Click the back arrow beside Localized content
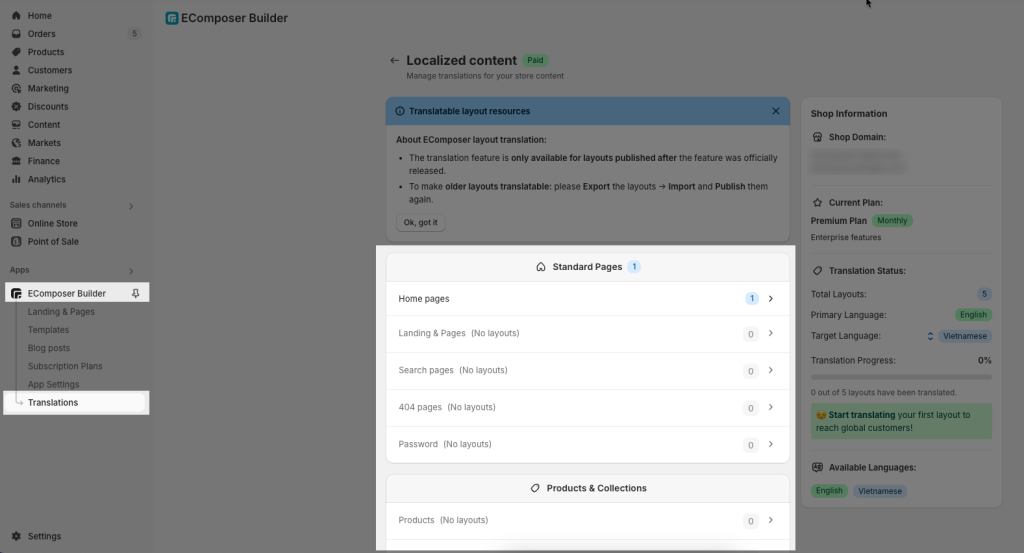This screenshot has width=1024, height=553. pyautogui.click(x=394, y=60)
